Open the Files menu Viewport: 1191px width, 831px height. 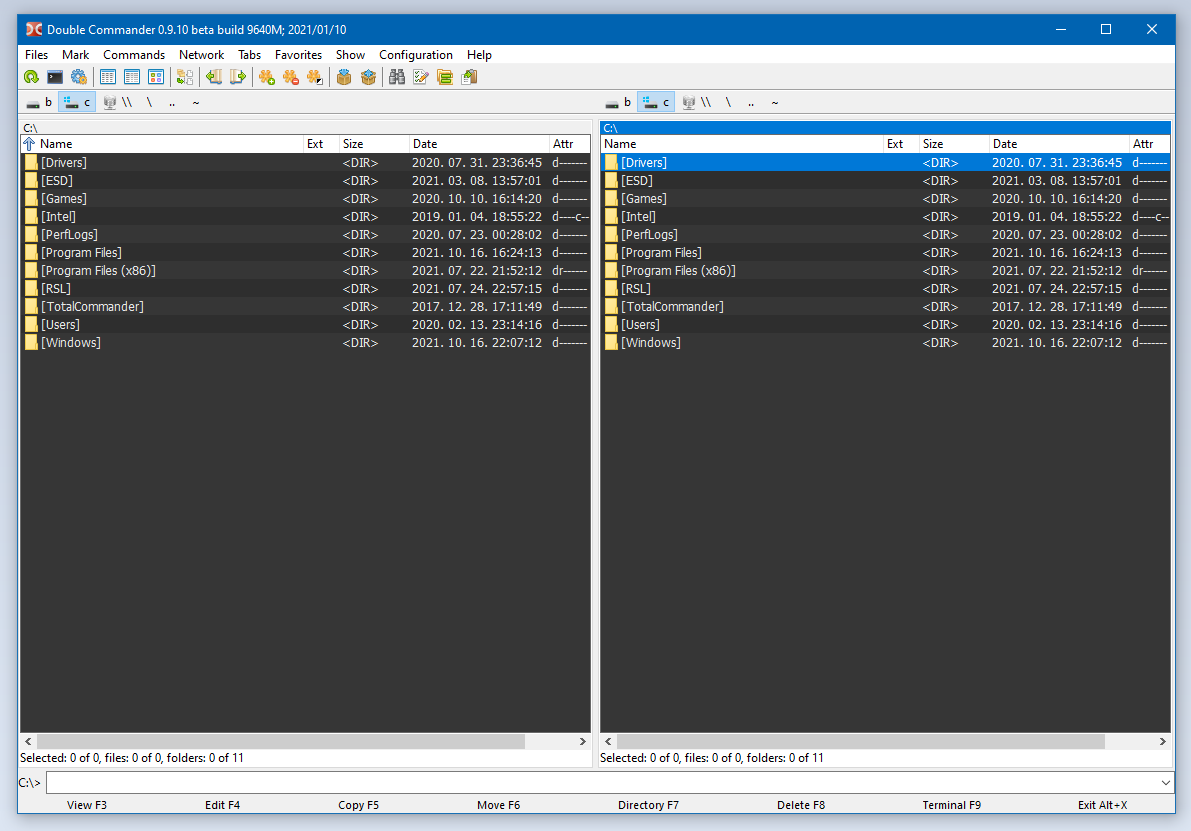coord(36,55)
